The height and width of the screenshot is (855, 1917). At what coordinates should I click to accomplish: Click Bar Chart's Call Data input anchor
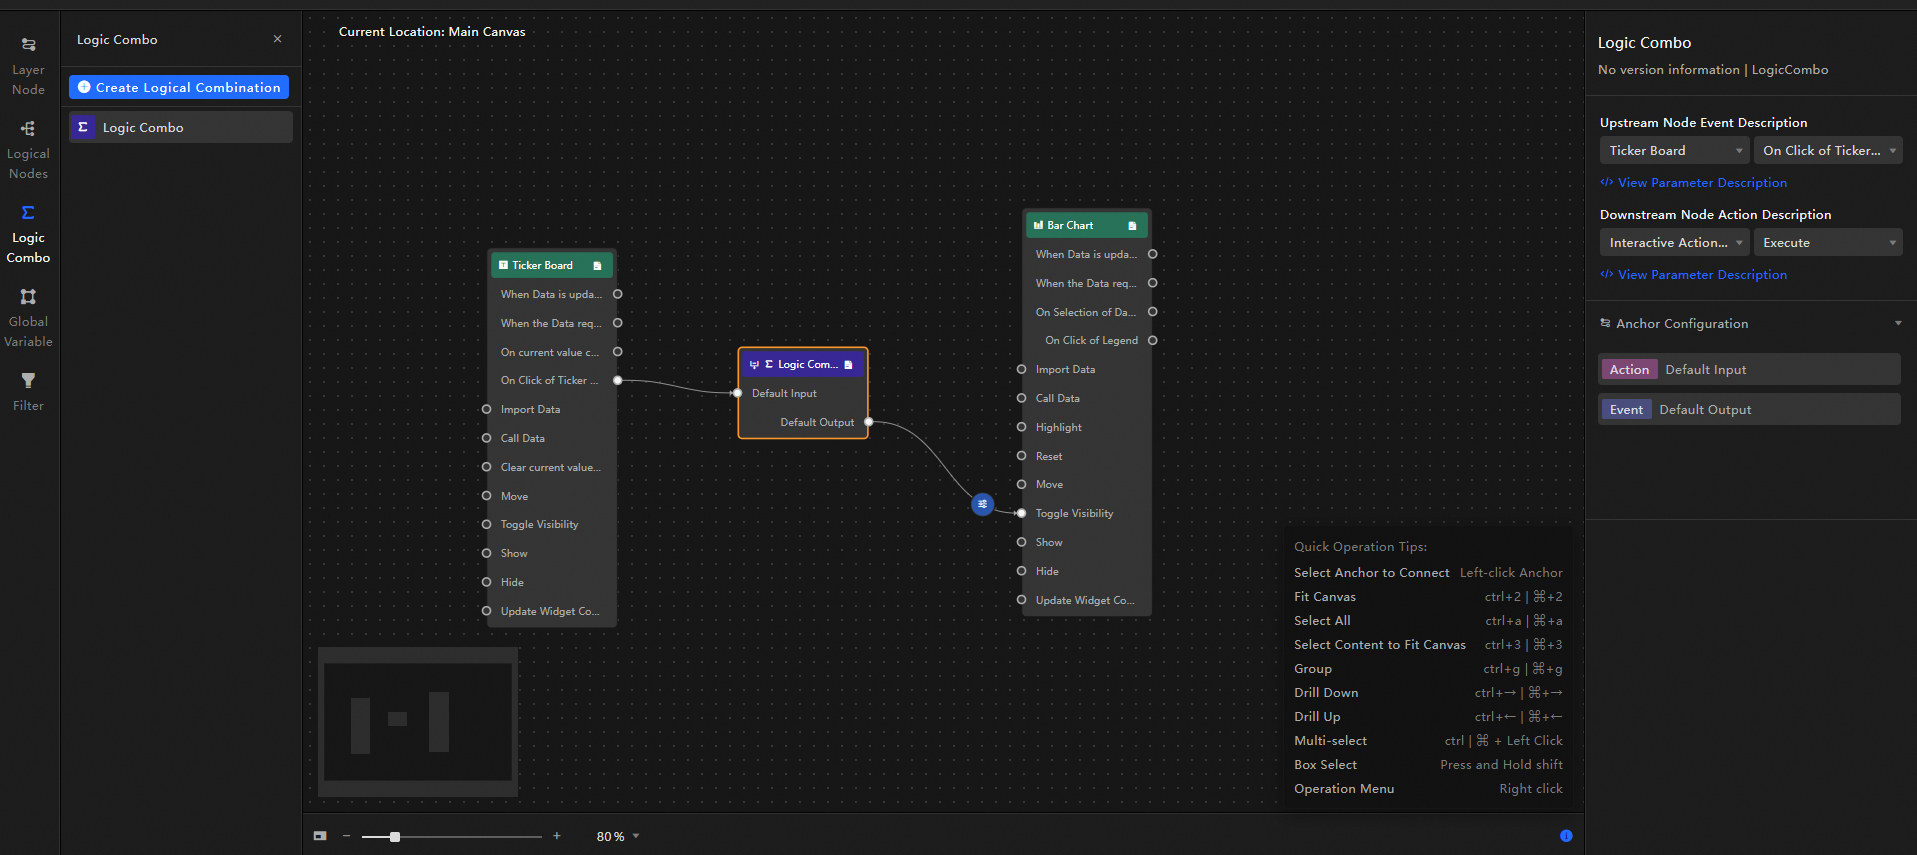1021,398
